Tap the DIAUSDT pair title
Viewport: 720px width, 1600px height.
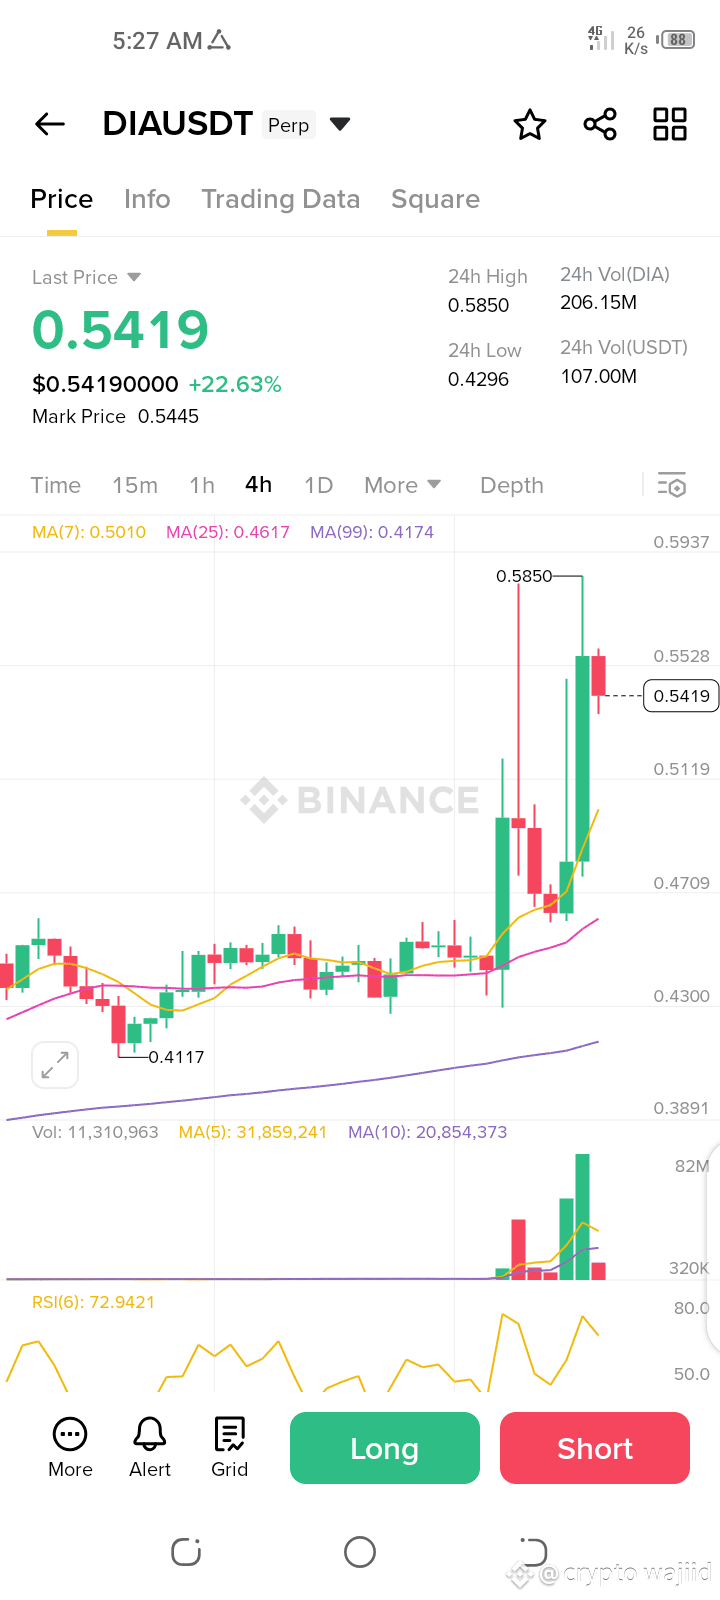coord(178,124)
